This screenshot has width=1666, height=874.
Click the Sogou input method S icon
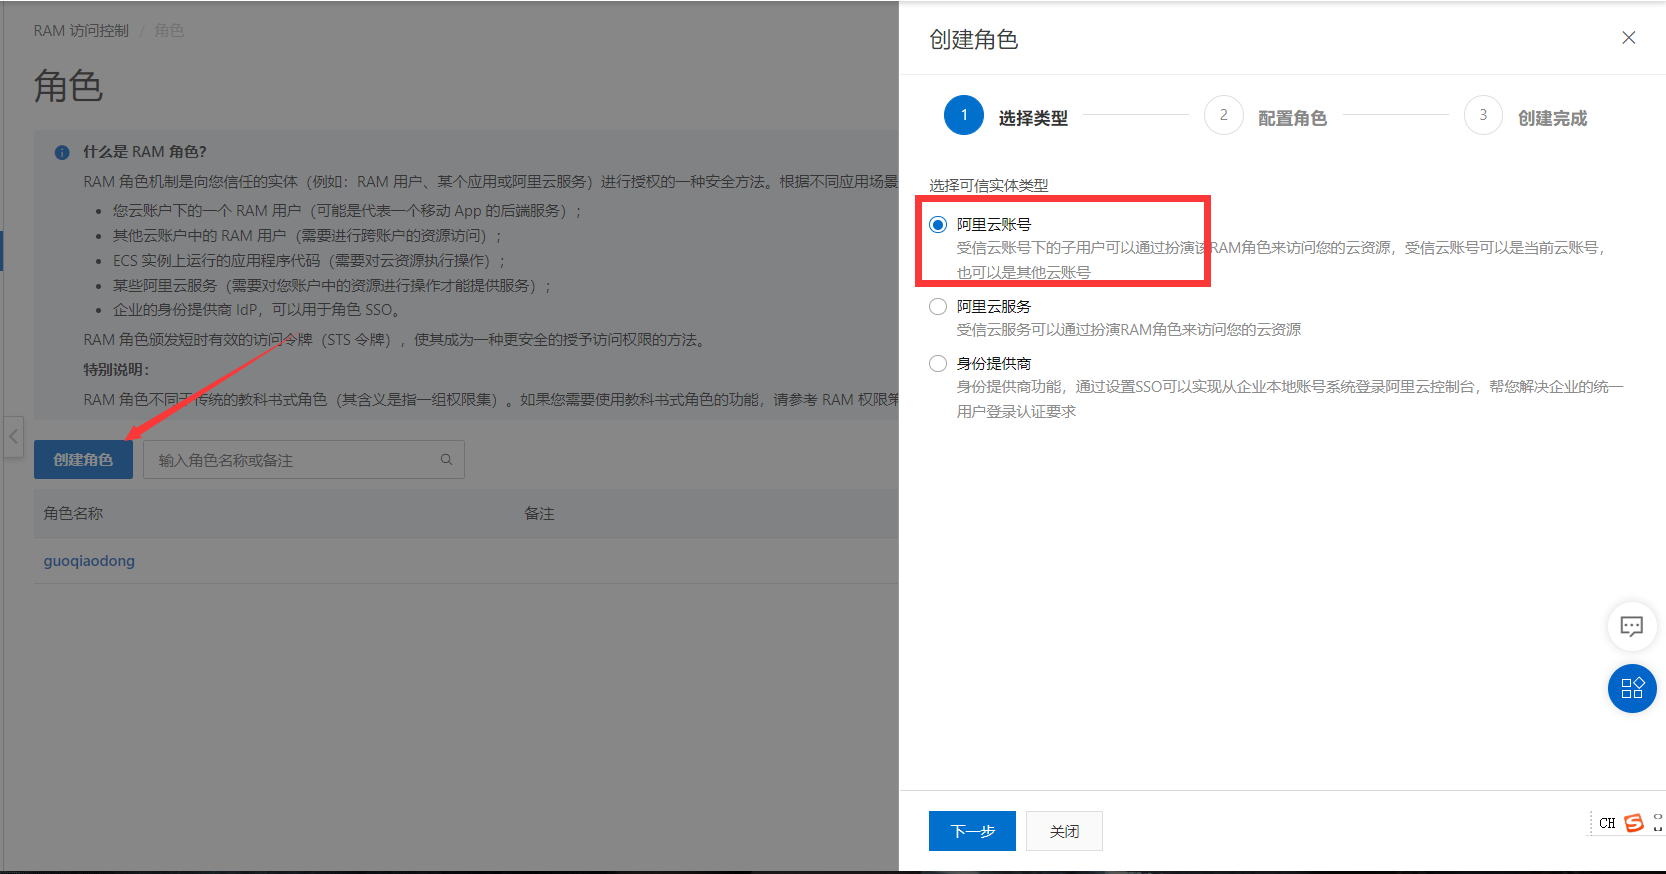[x=1634, y=823]
